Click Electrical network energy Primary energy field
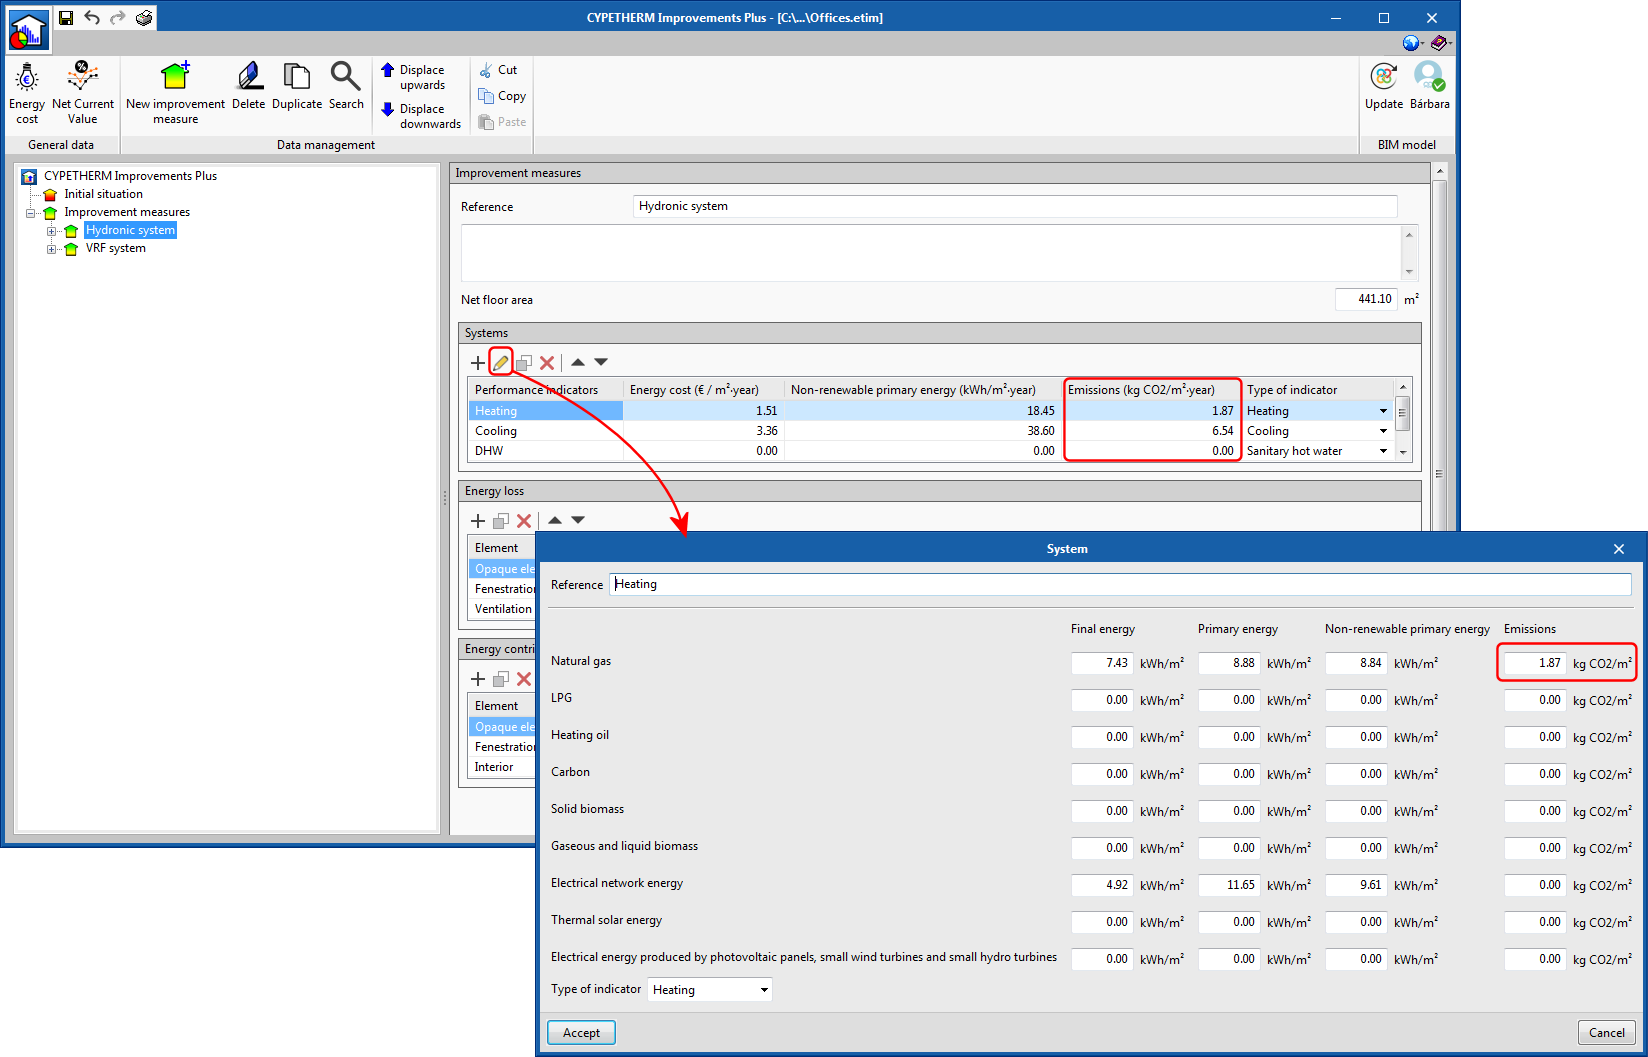 tap(1229, 885)
